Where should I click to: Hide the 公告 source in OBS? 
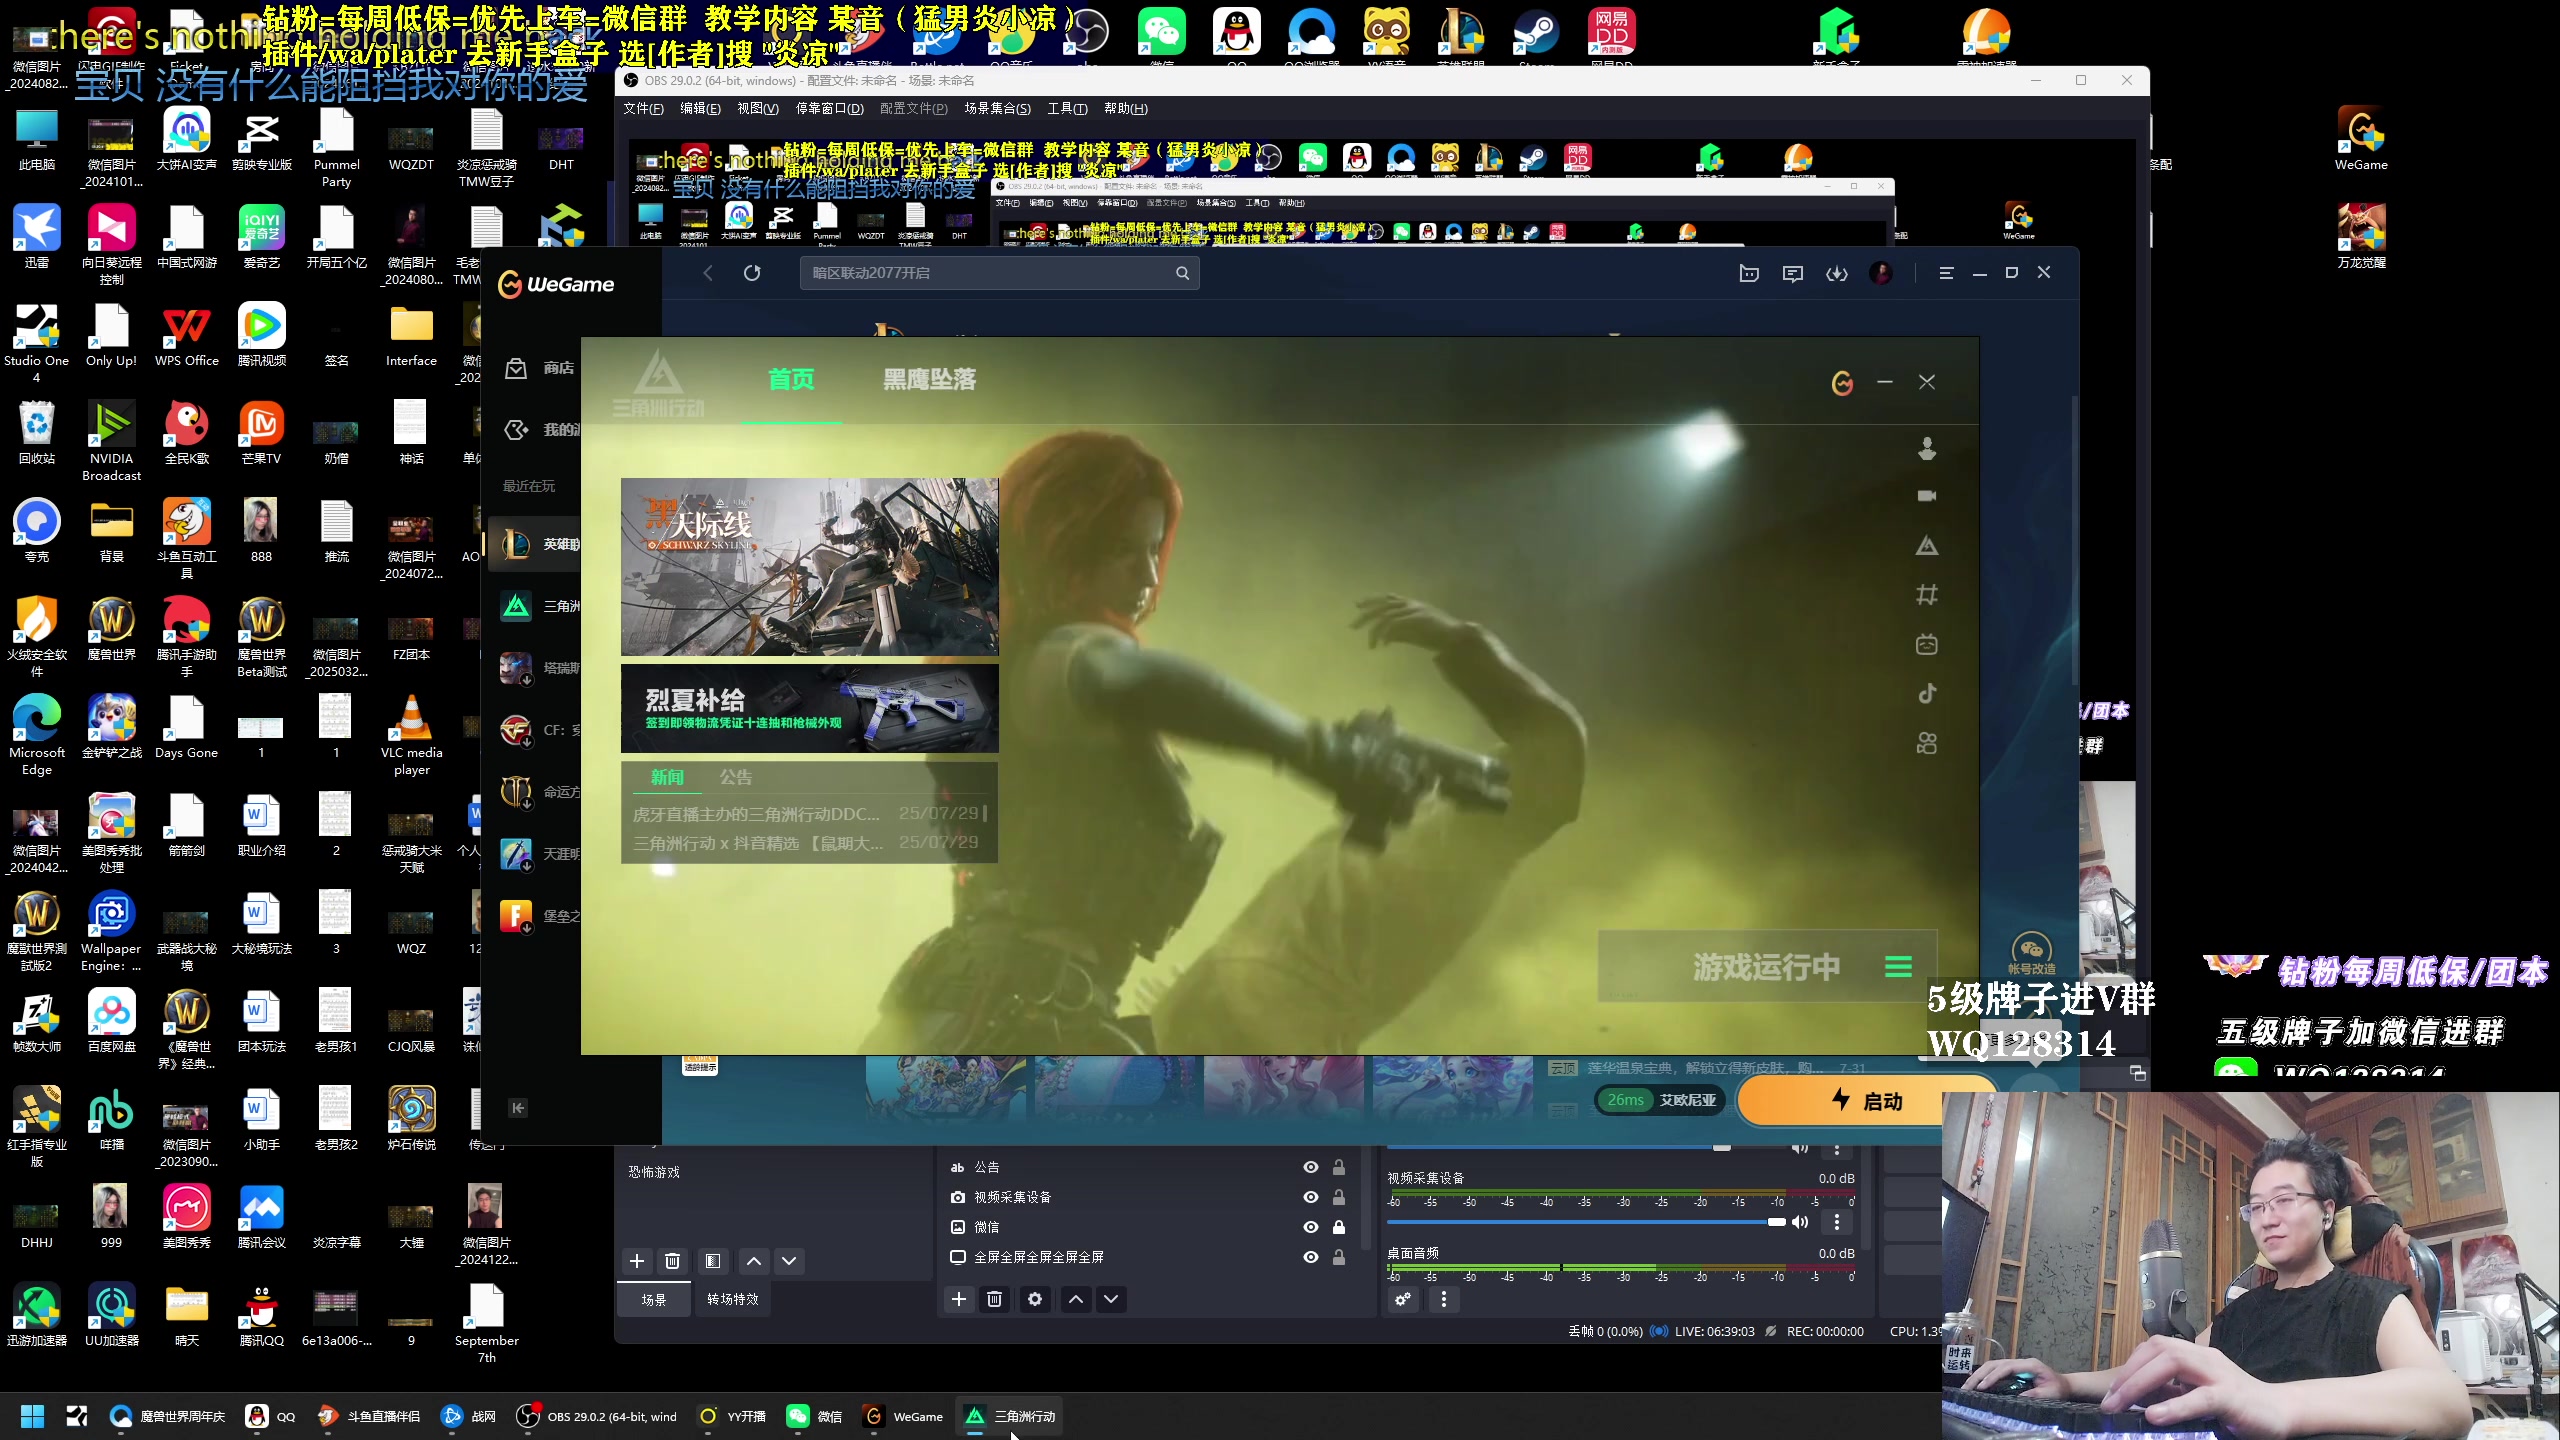point(1311,1167)
